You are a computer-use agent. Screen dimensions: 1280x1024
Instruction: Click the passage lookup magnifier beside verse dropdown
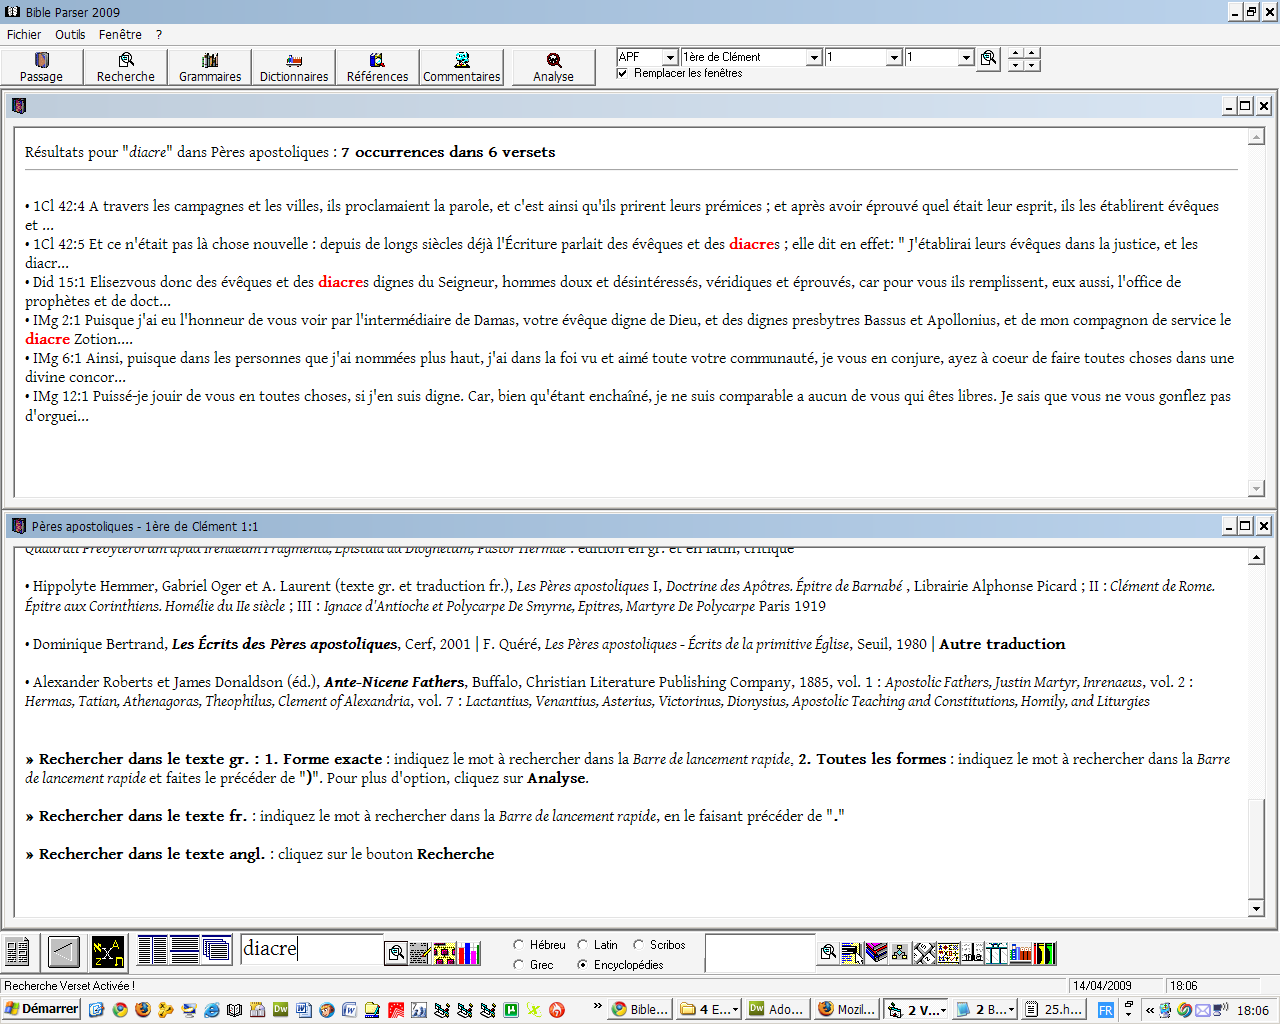click(988, 58)
